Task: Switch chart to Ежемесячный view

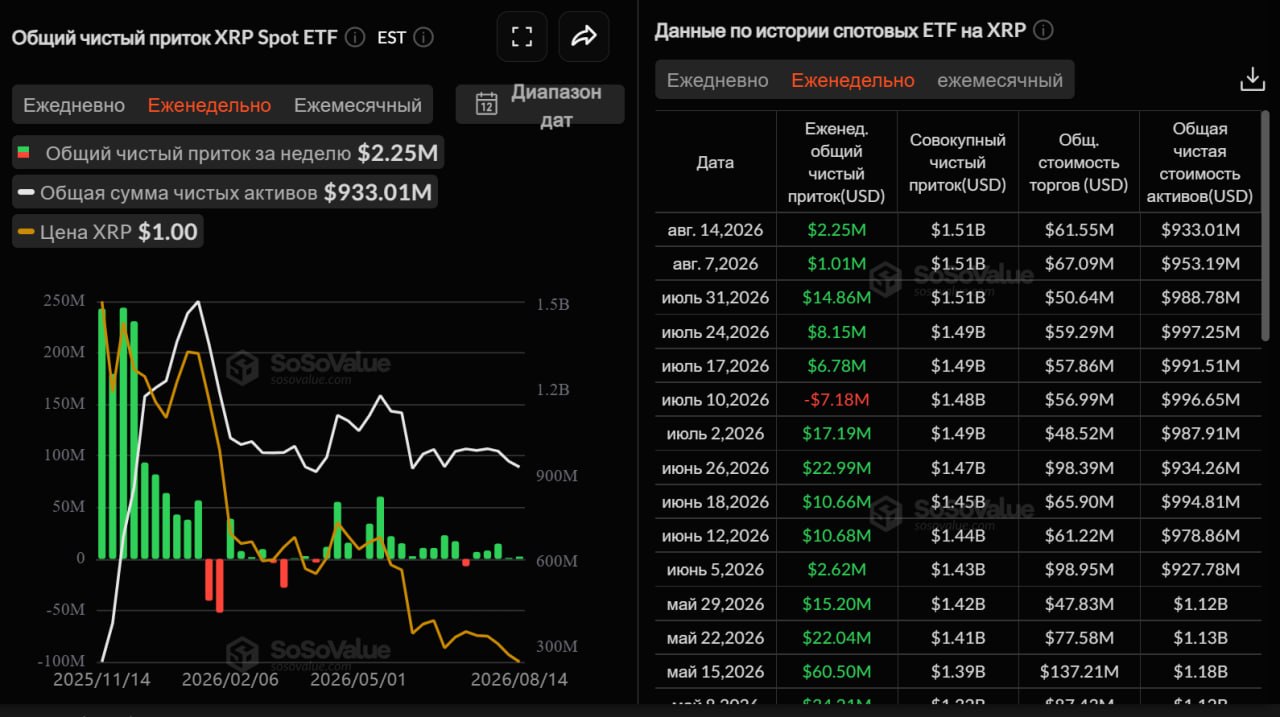Action: point(358,105)
